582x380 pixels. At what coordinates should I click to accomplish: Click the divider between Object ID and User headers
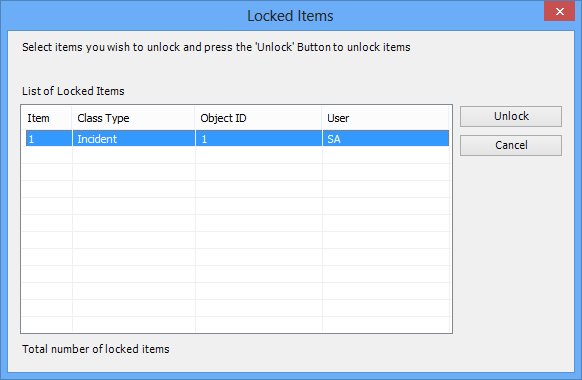322,118
